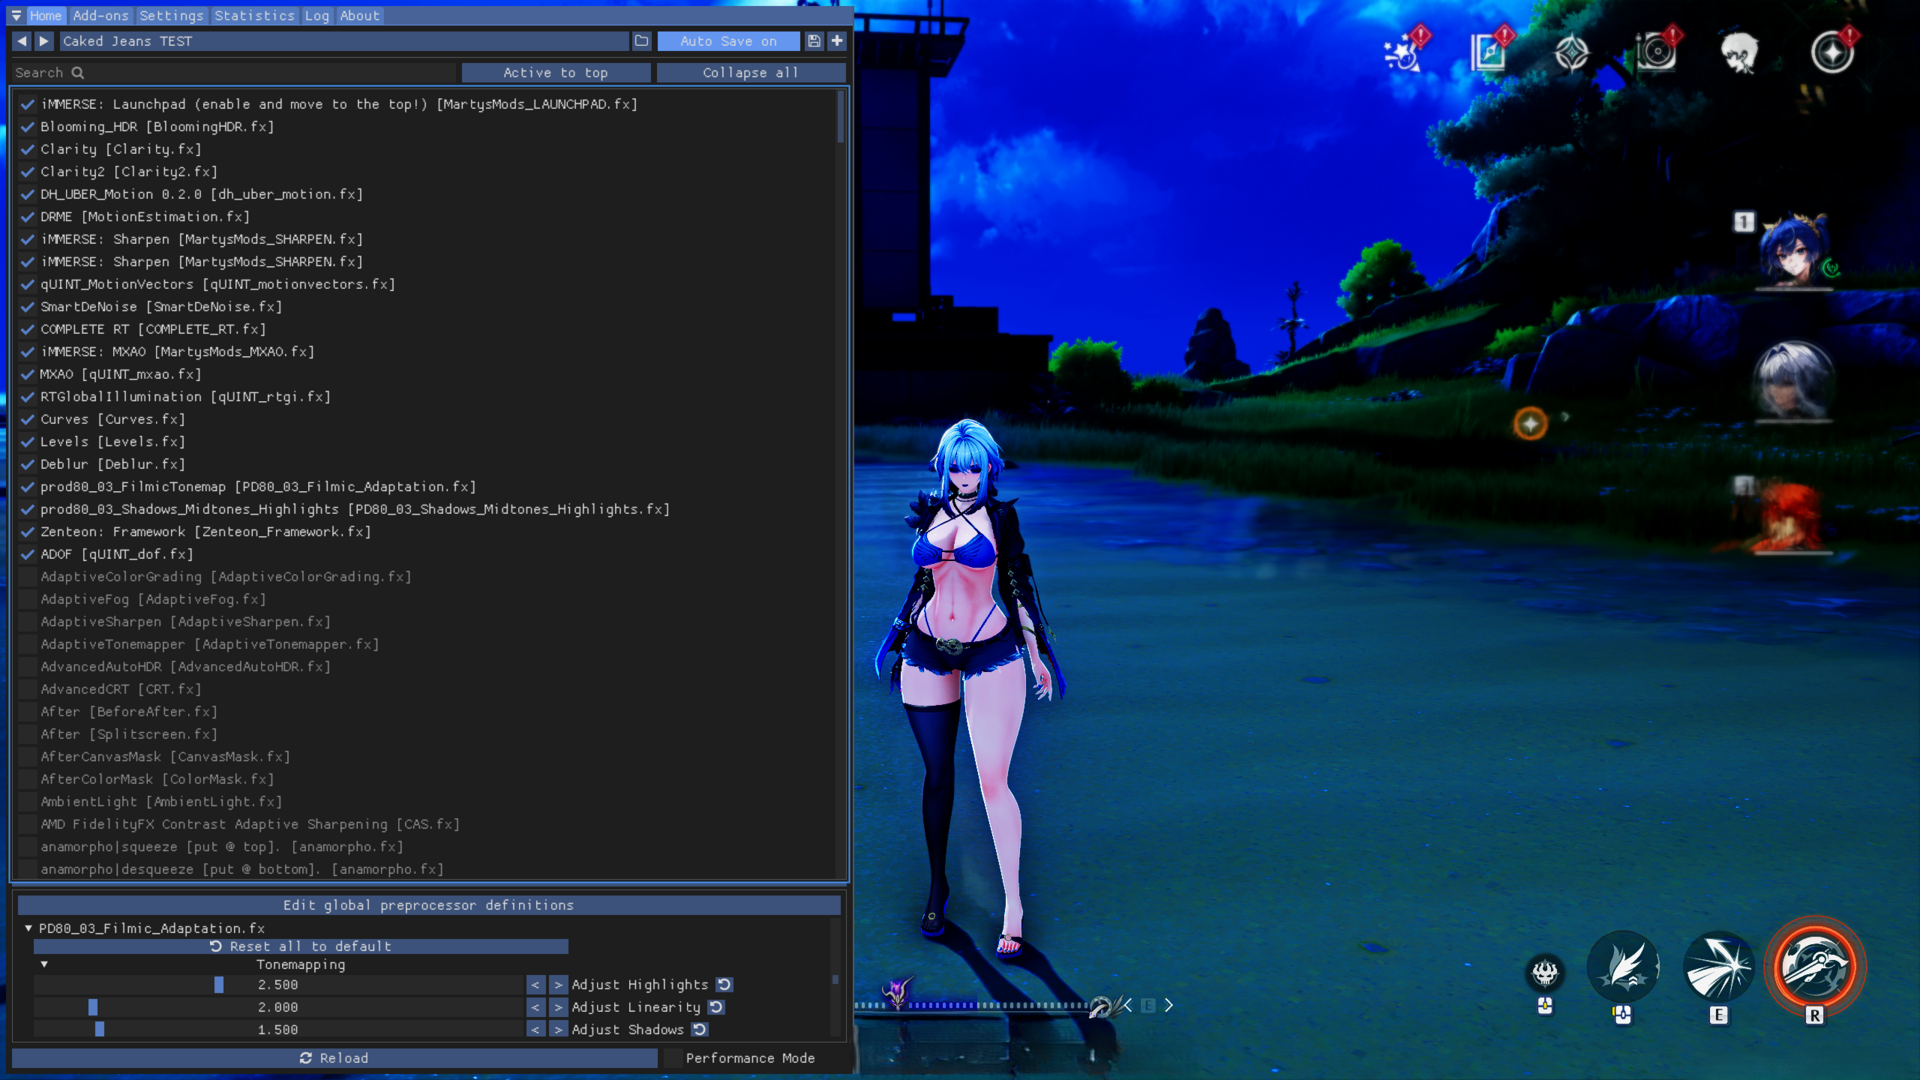Click Reset all to default

(x=301, y=946)
